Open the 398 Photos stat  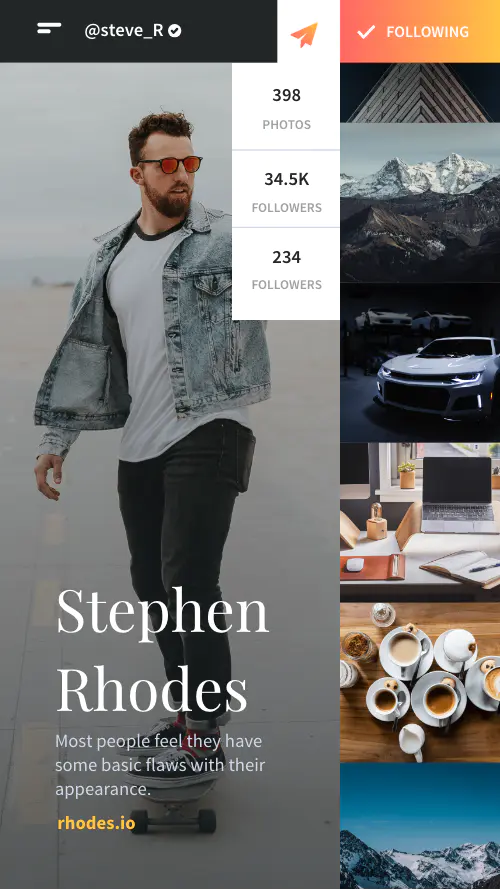pos(286,108)
